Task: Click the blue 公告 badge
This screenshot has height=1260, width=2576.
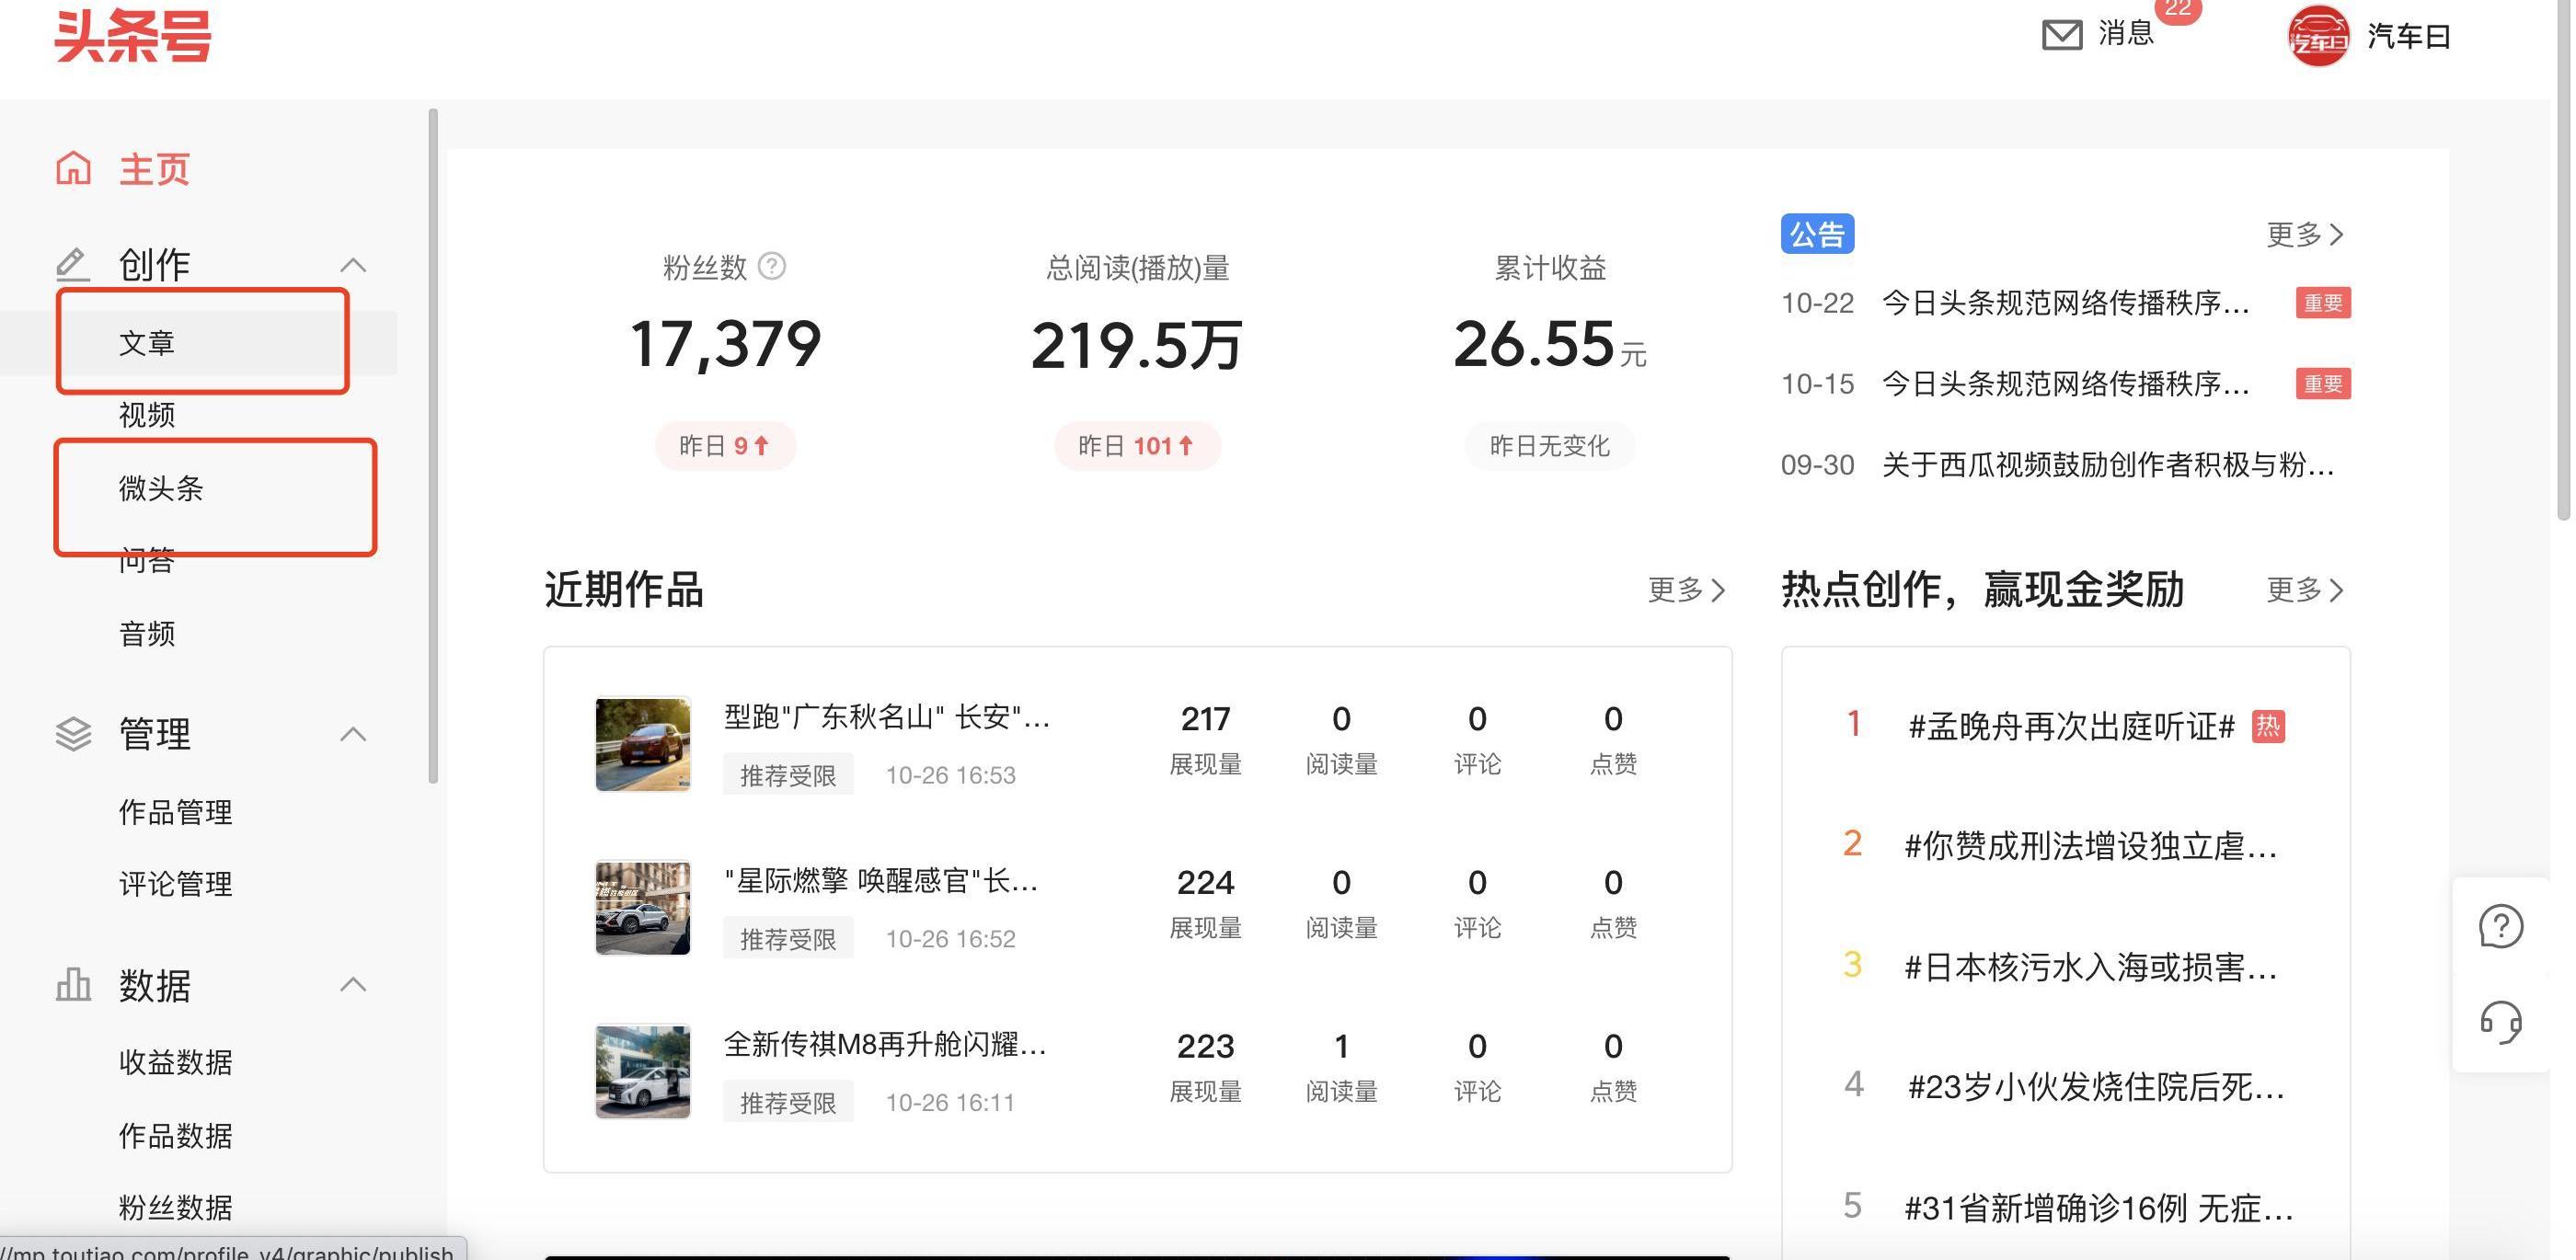Action: click(x=1817, y=234)
